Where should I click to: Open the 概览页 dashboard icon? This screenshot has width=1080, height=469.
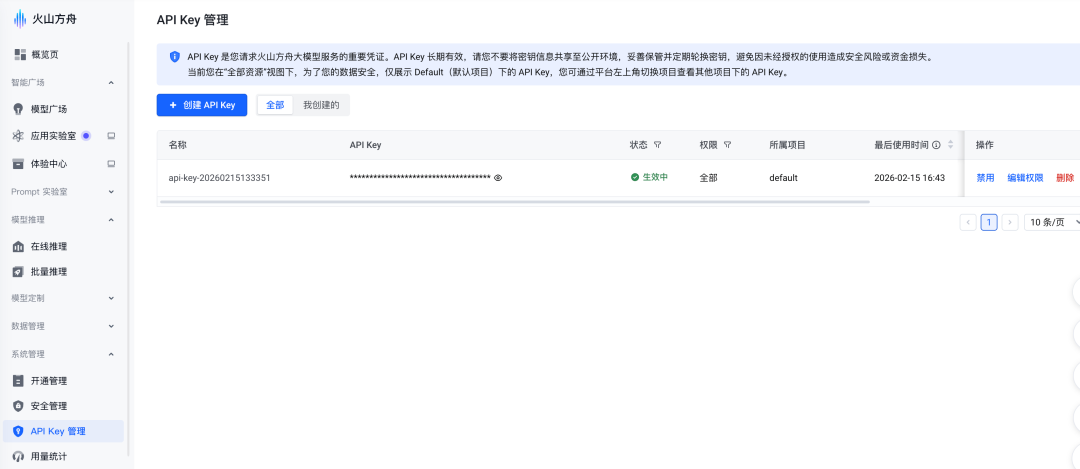tap(19, 54)
